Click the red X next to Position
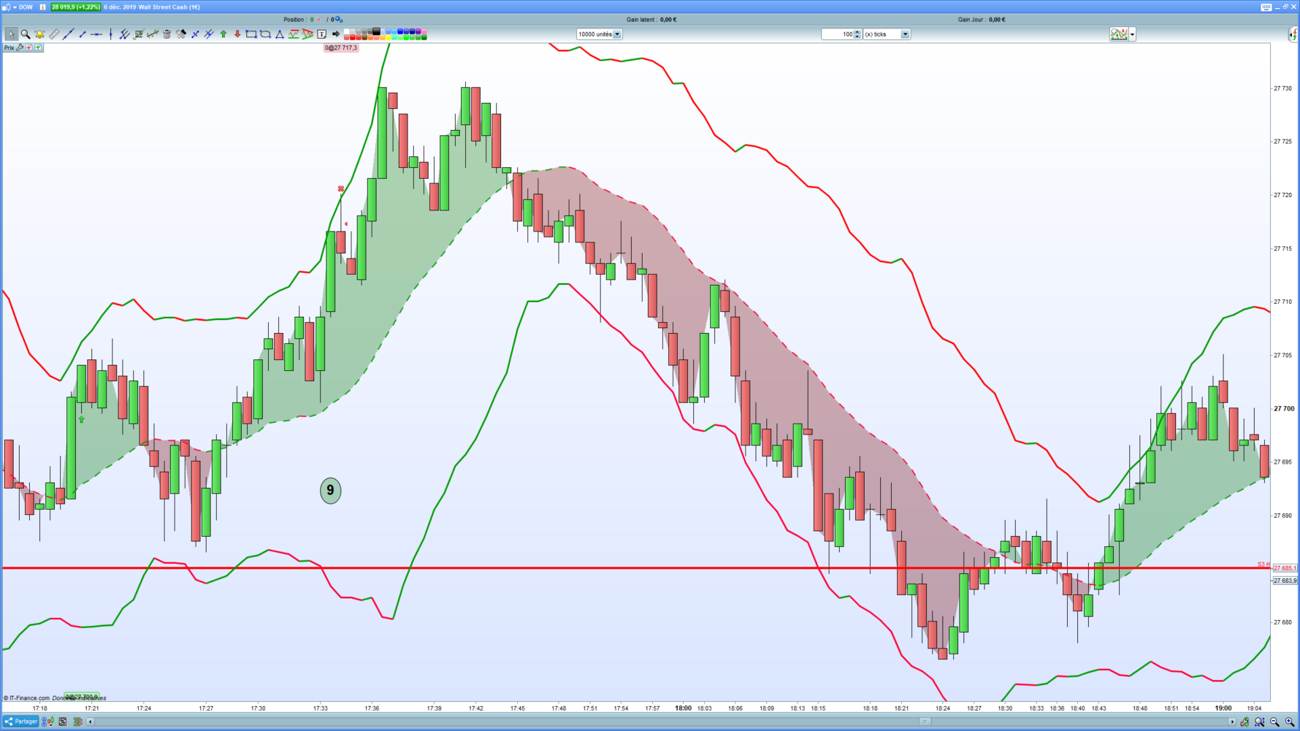 [319, 19]
